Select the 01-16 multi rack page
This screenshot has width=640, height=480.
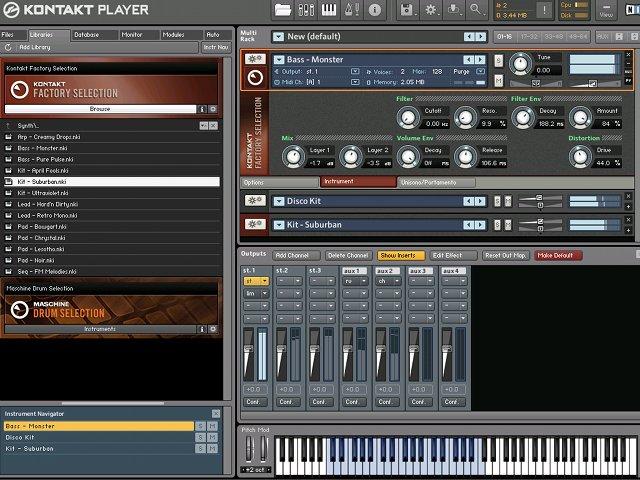504,37
